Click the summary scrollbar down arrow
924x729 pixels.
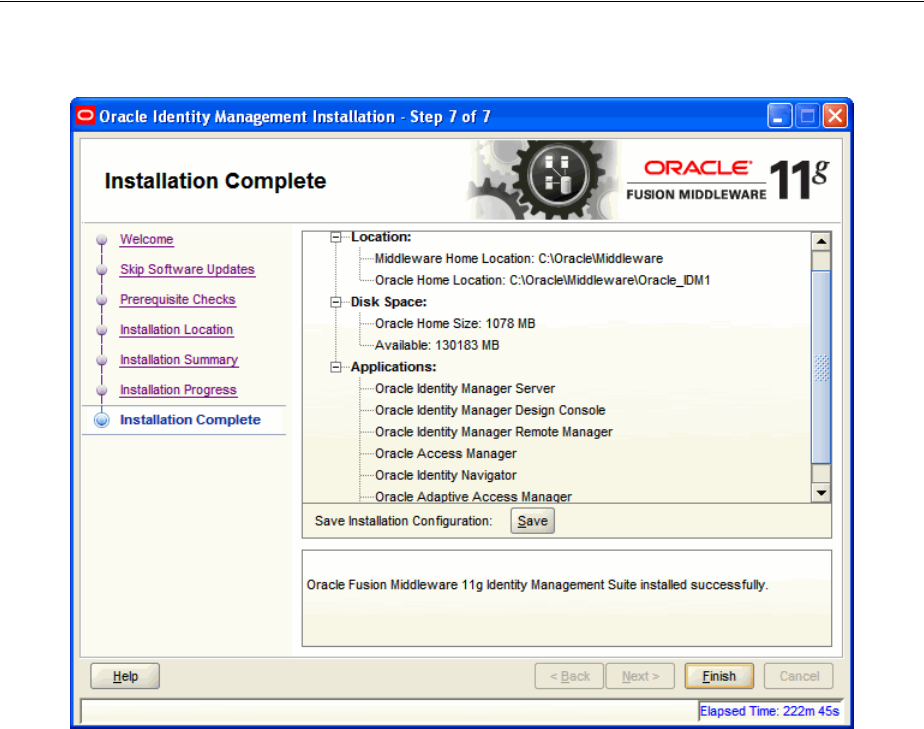(x=821, y=493)
